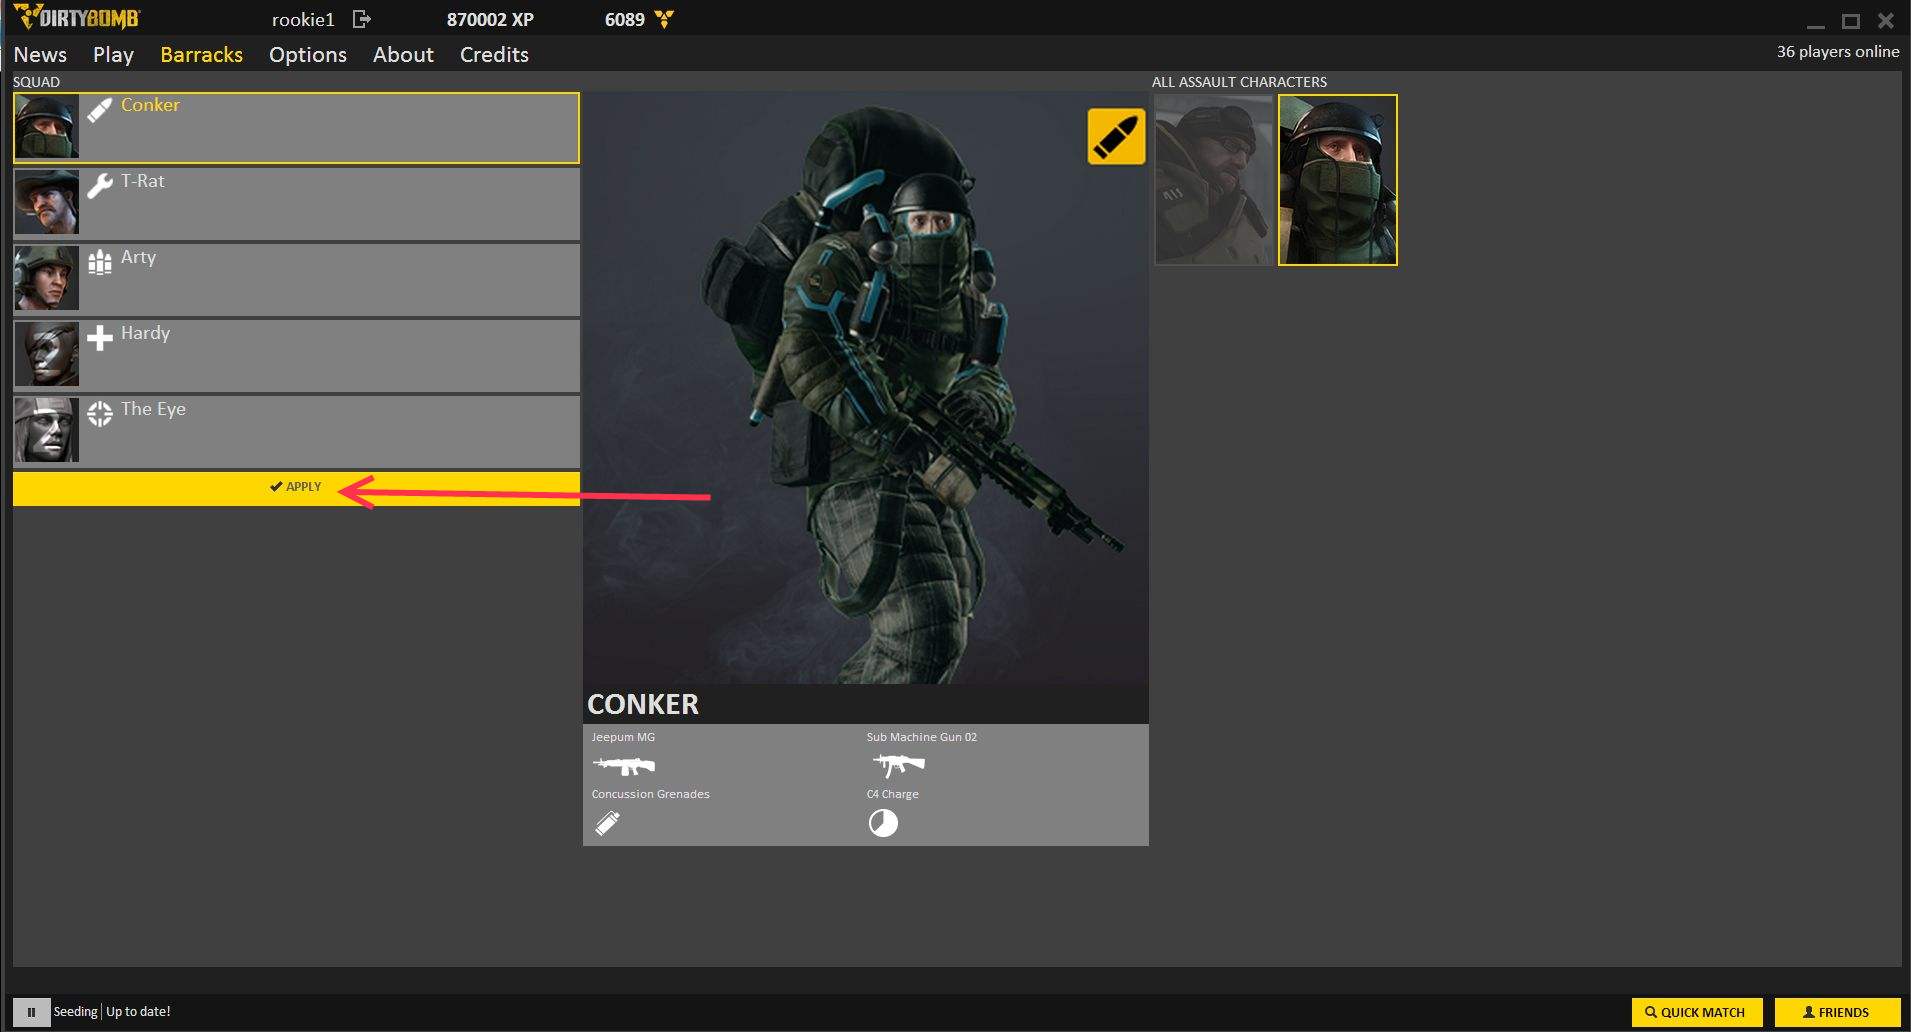This screenshot has height=1032, width=1911.
Task: Go to the Options menu
Action: (x=307, y=55)
